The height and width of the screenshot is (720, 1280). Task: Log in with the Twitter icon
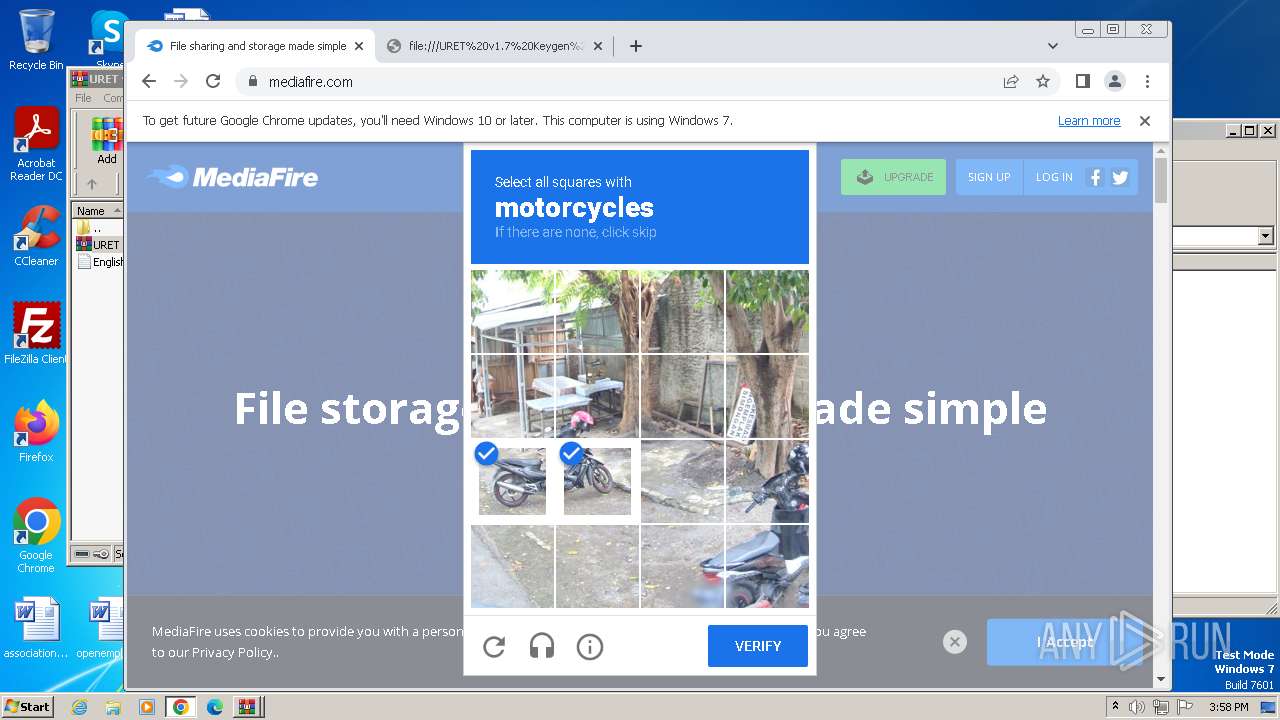(x=1120, y=177)
